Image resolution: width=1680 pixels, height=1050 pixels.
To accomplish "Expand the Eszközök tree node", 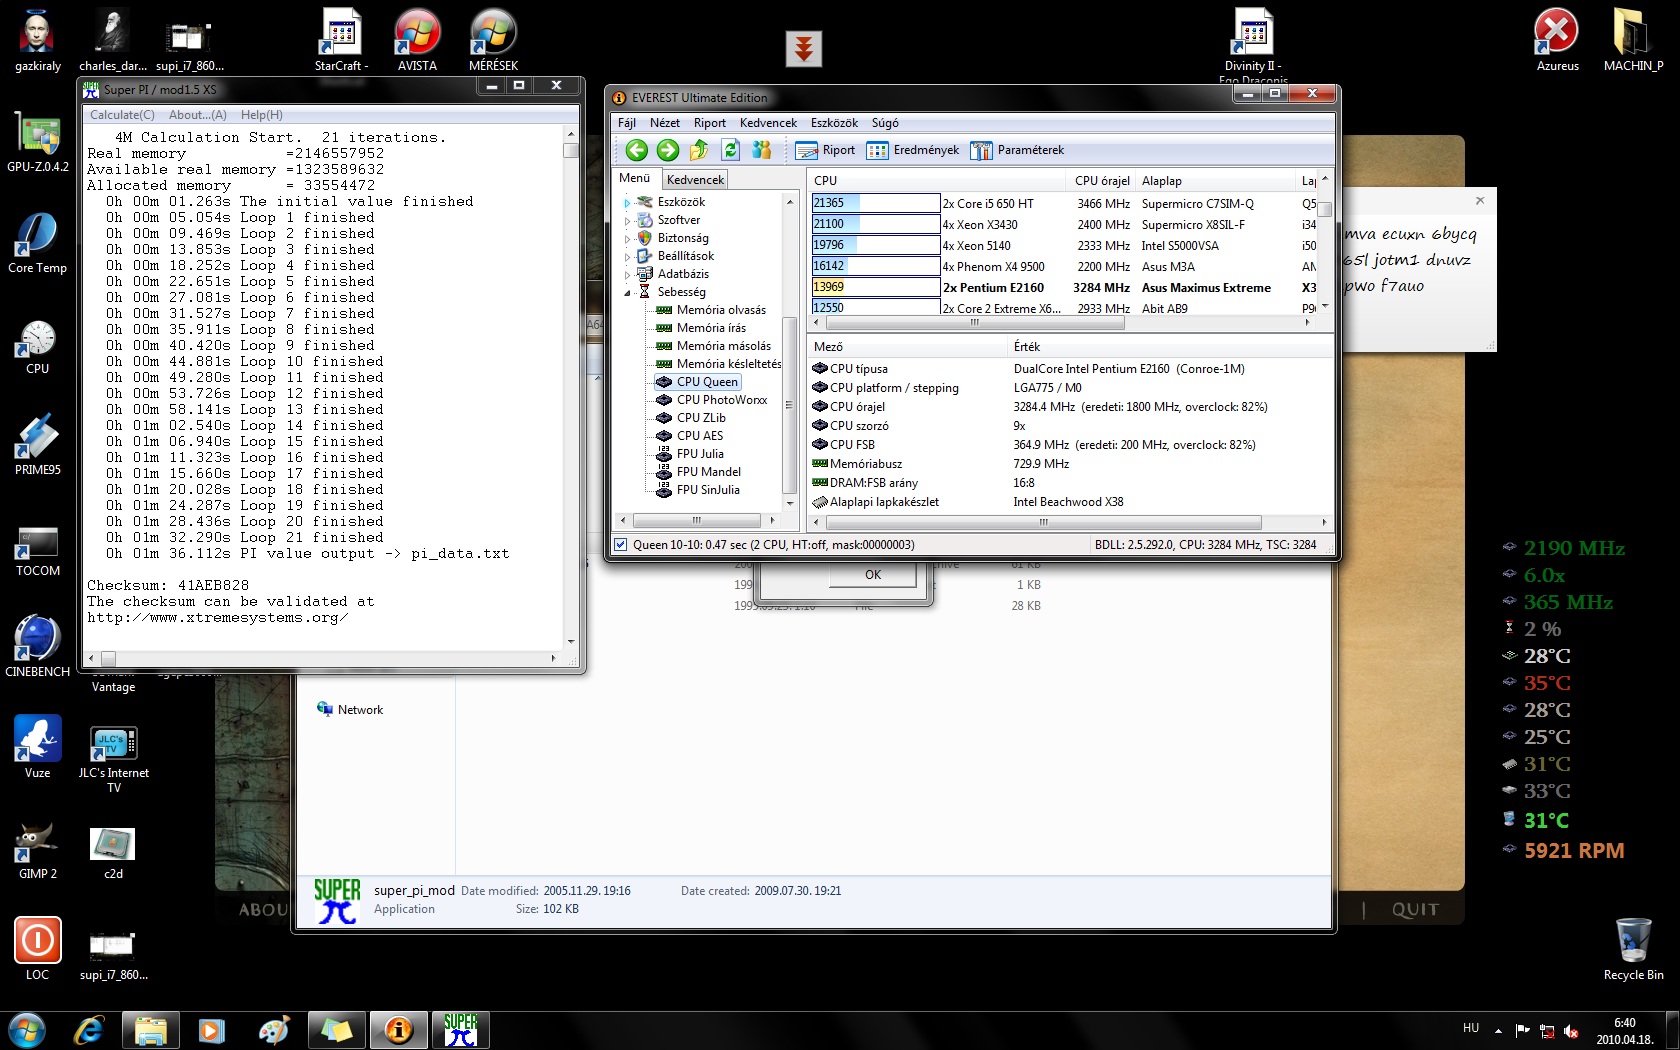I will (x=627, y=203).
